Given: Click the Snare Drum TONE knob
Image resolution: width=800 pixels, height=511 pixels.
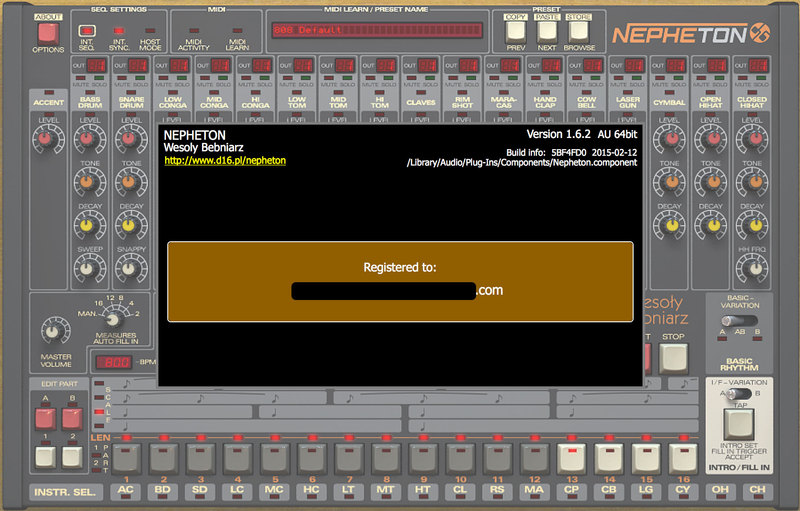Looking at the screenshot, I should [x=131, y=182].
